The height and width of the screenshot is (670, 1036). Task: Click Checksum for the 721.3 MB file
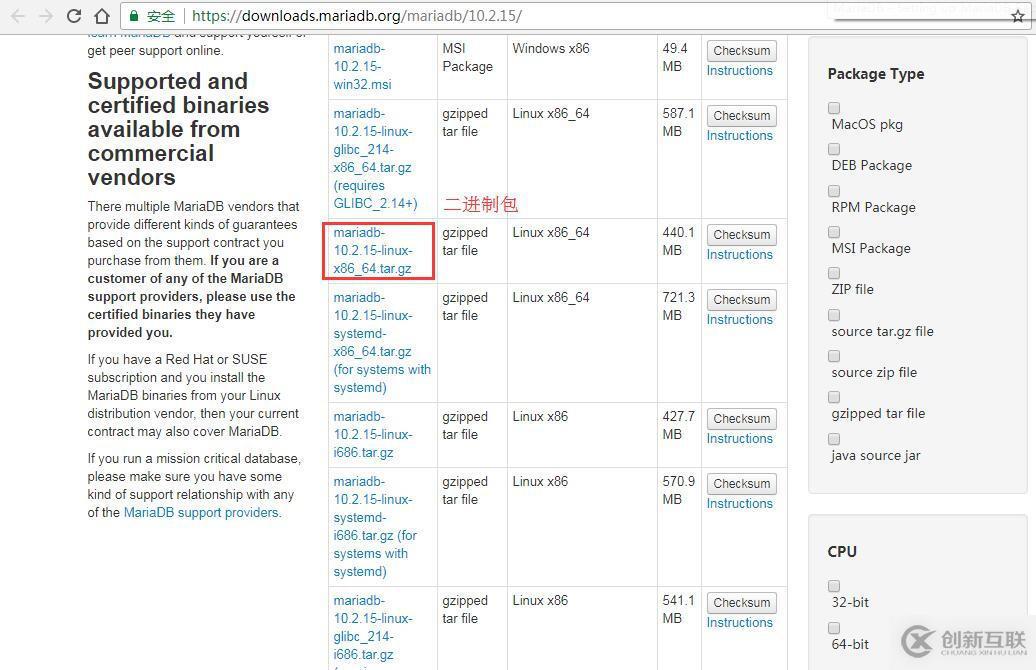click(741, 300)
